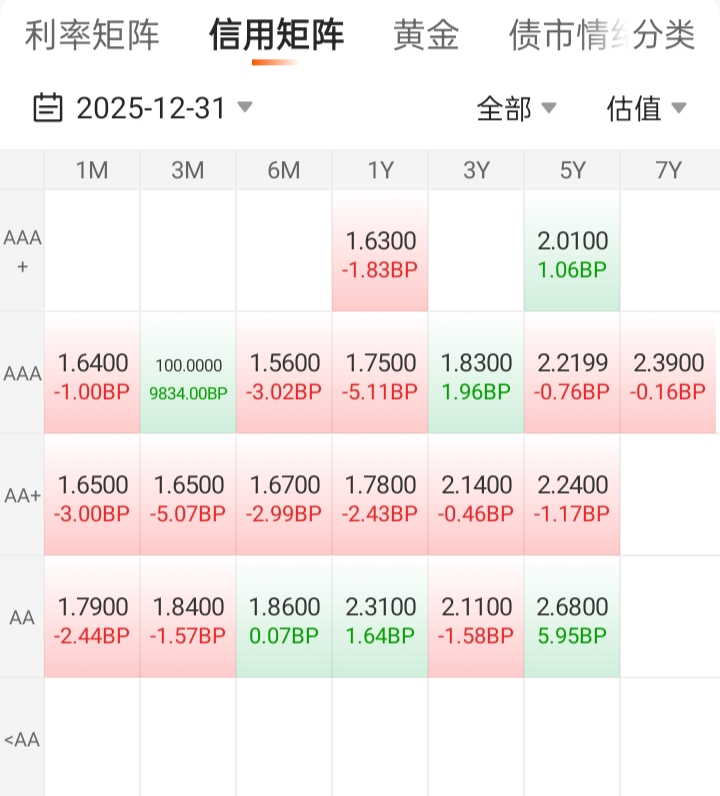Select the AA 5Y cell showing 2.6800

572,619
